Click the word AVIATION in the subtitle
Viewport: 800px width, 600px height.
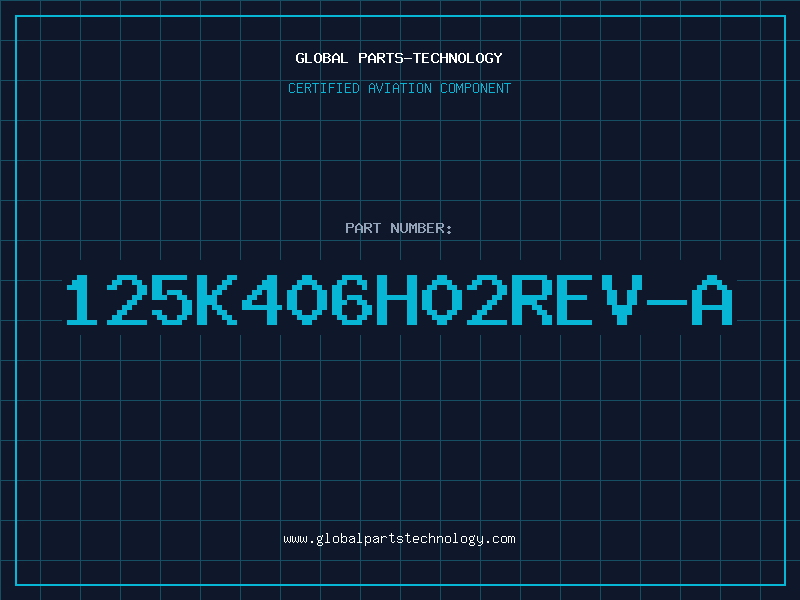[399, 88]
